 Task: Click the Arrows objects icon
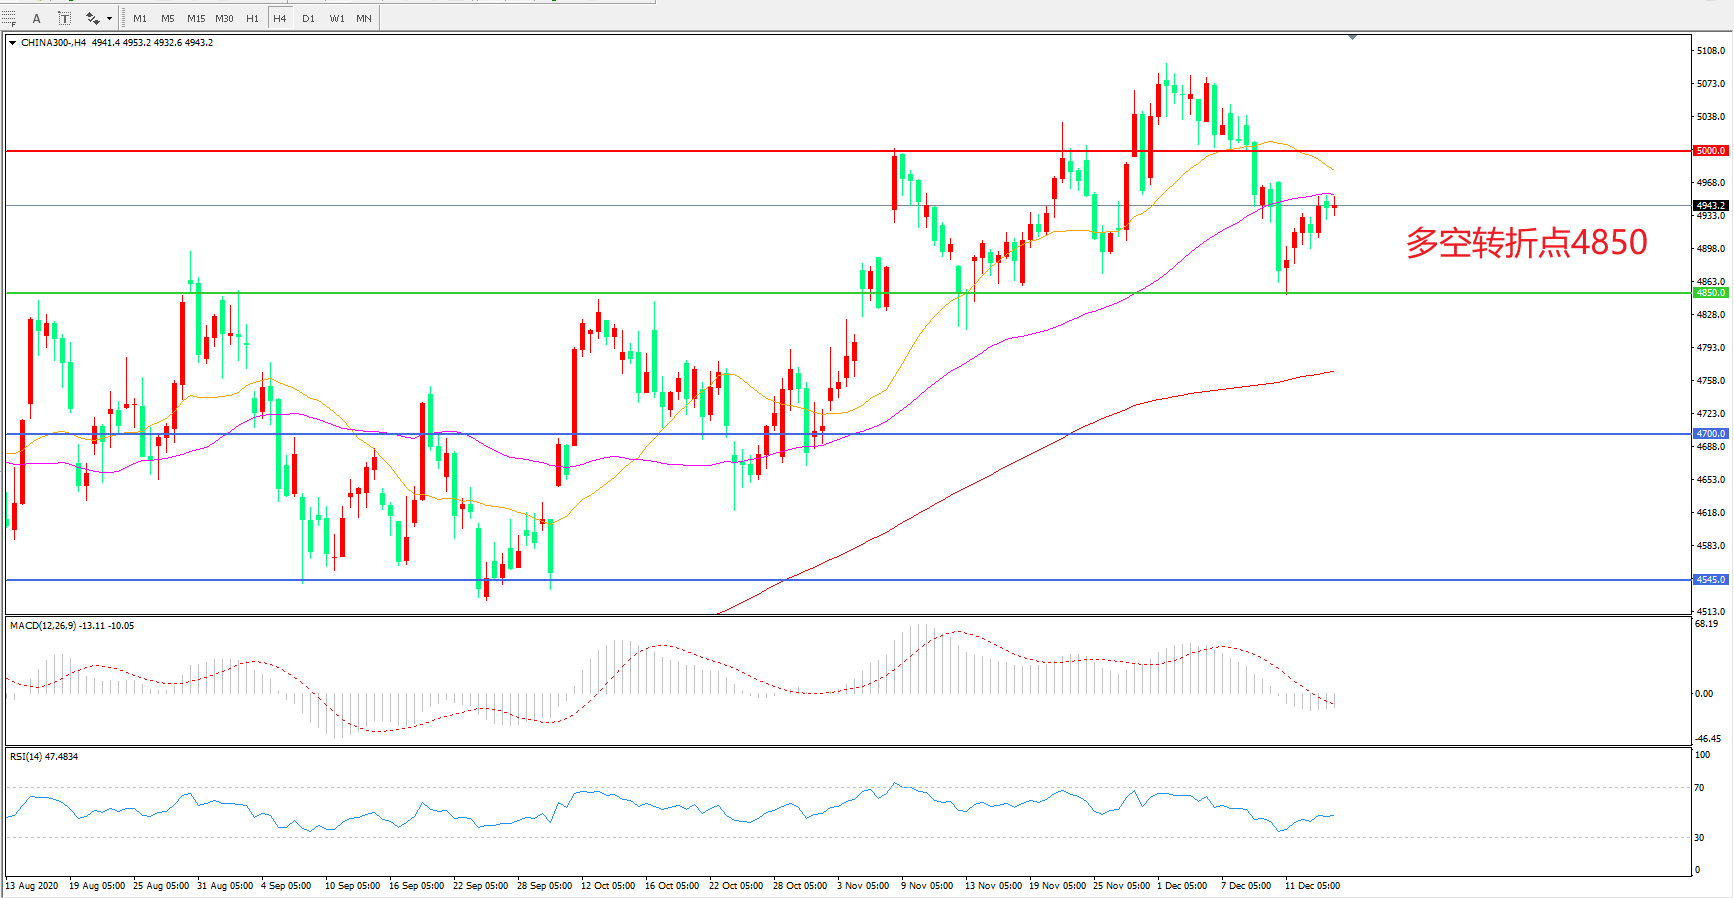coord(92,18)
